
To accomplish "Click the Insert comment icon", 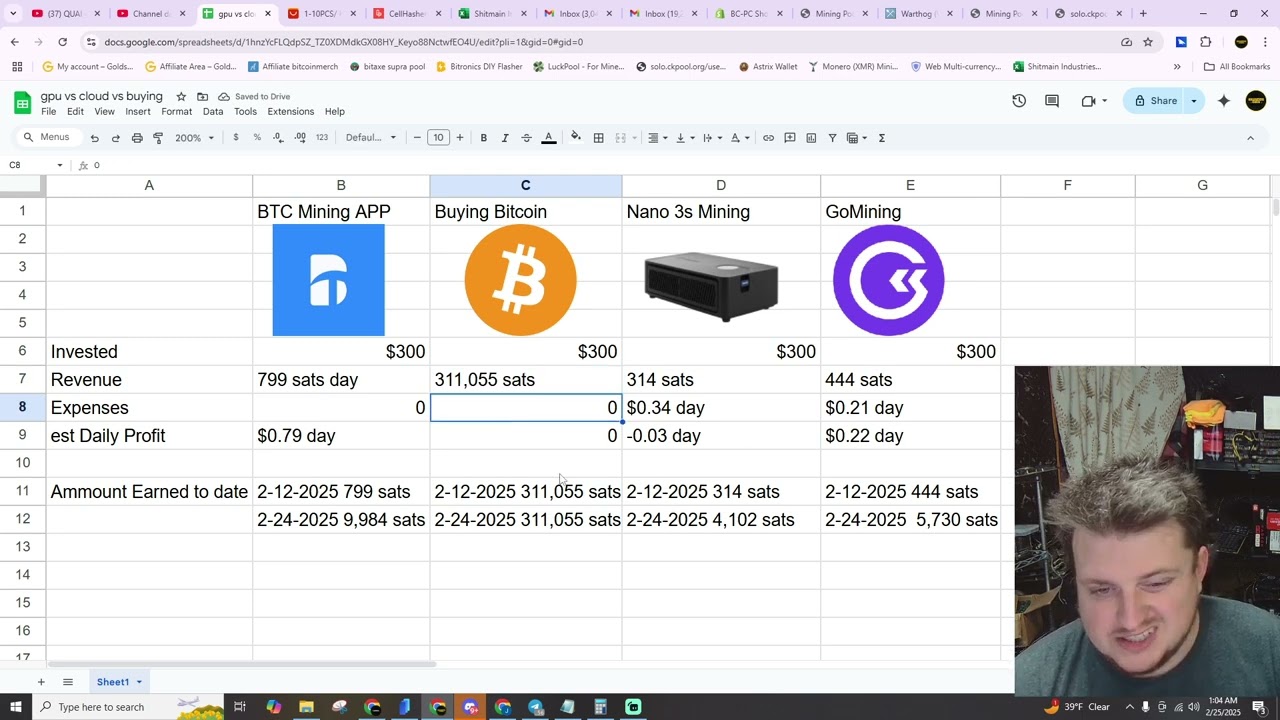I will coord(790,138).
